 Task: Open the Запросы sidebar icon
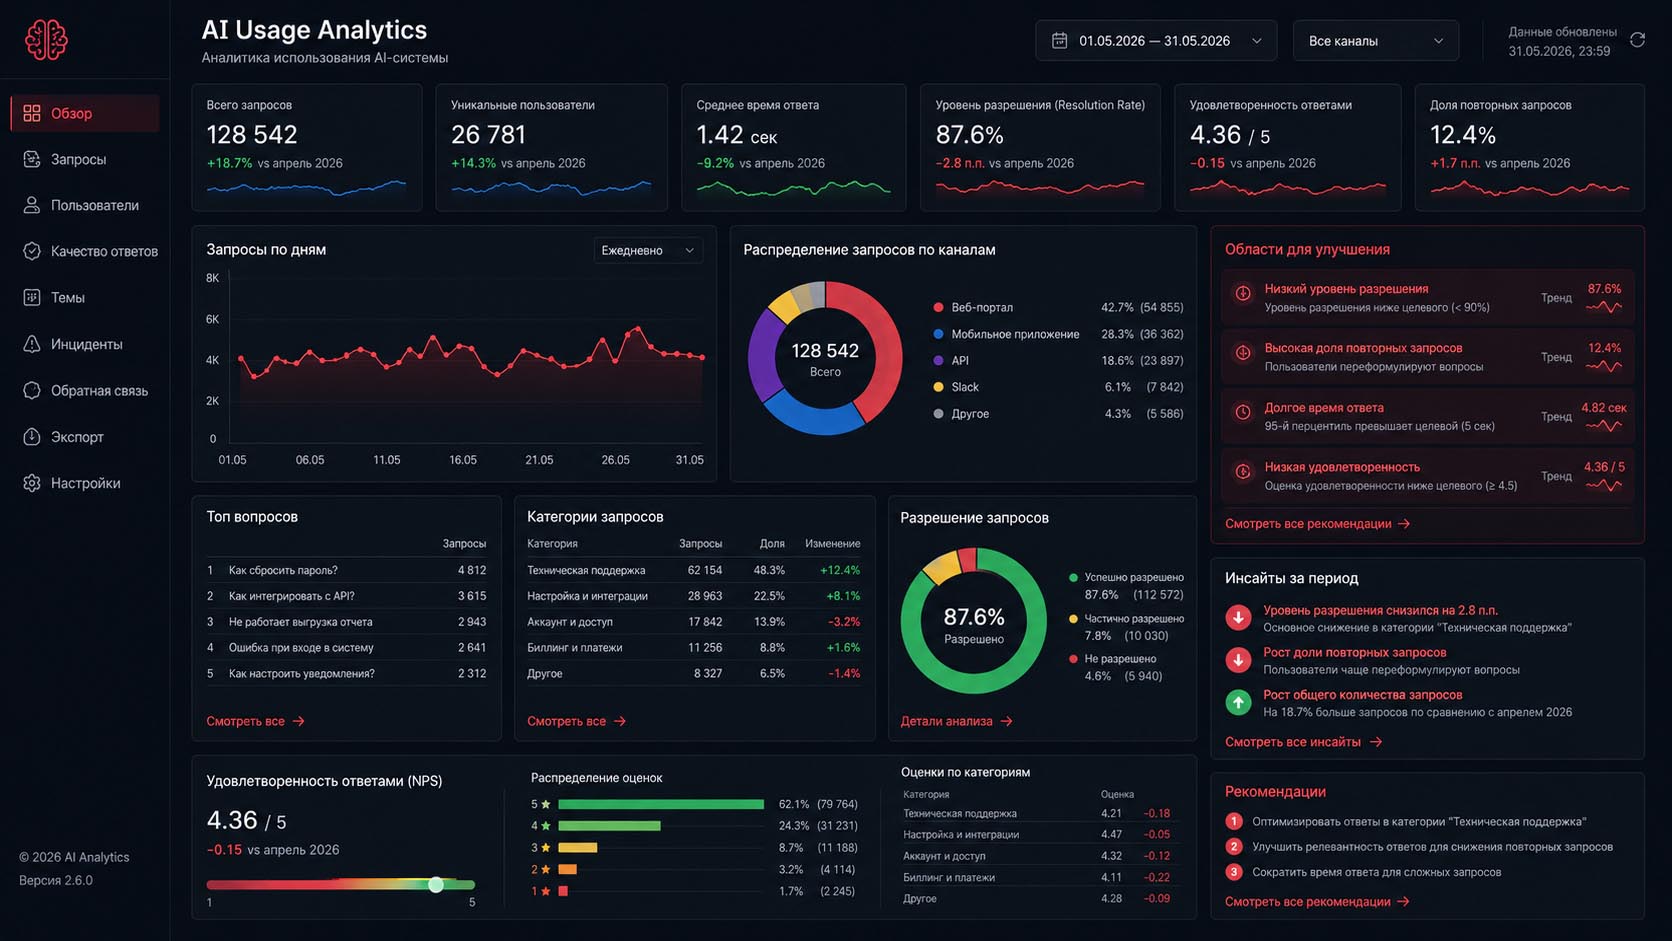coord(32,159)
